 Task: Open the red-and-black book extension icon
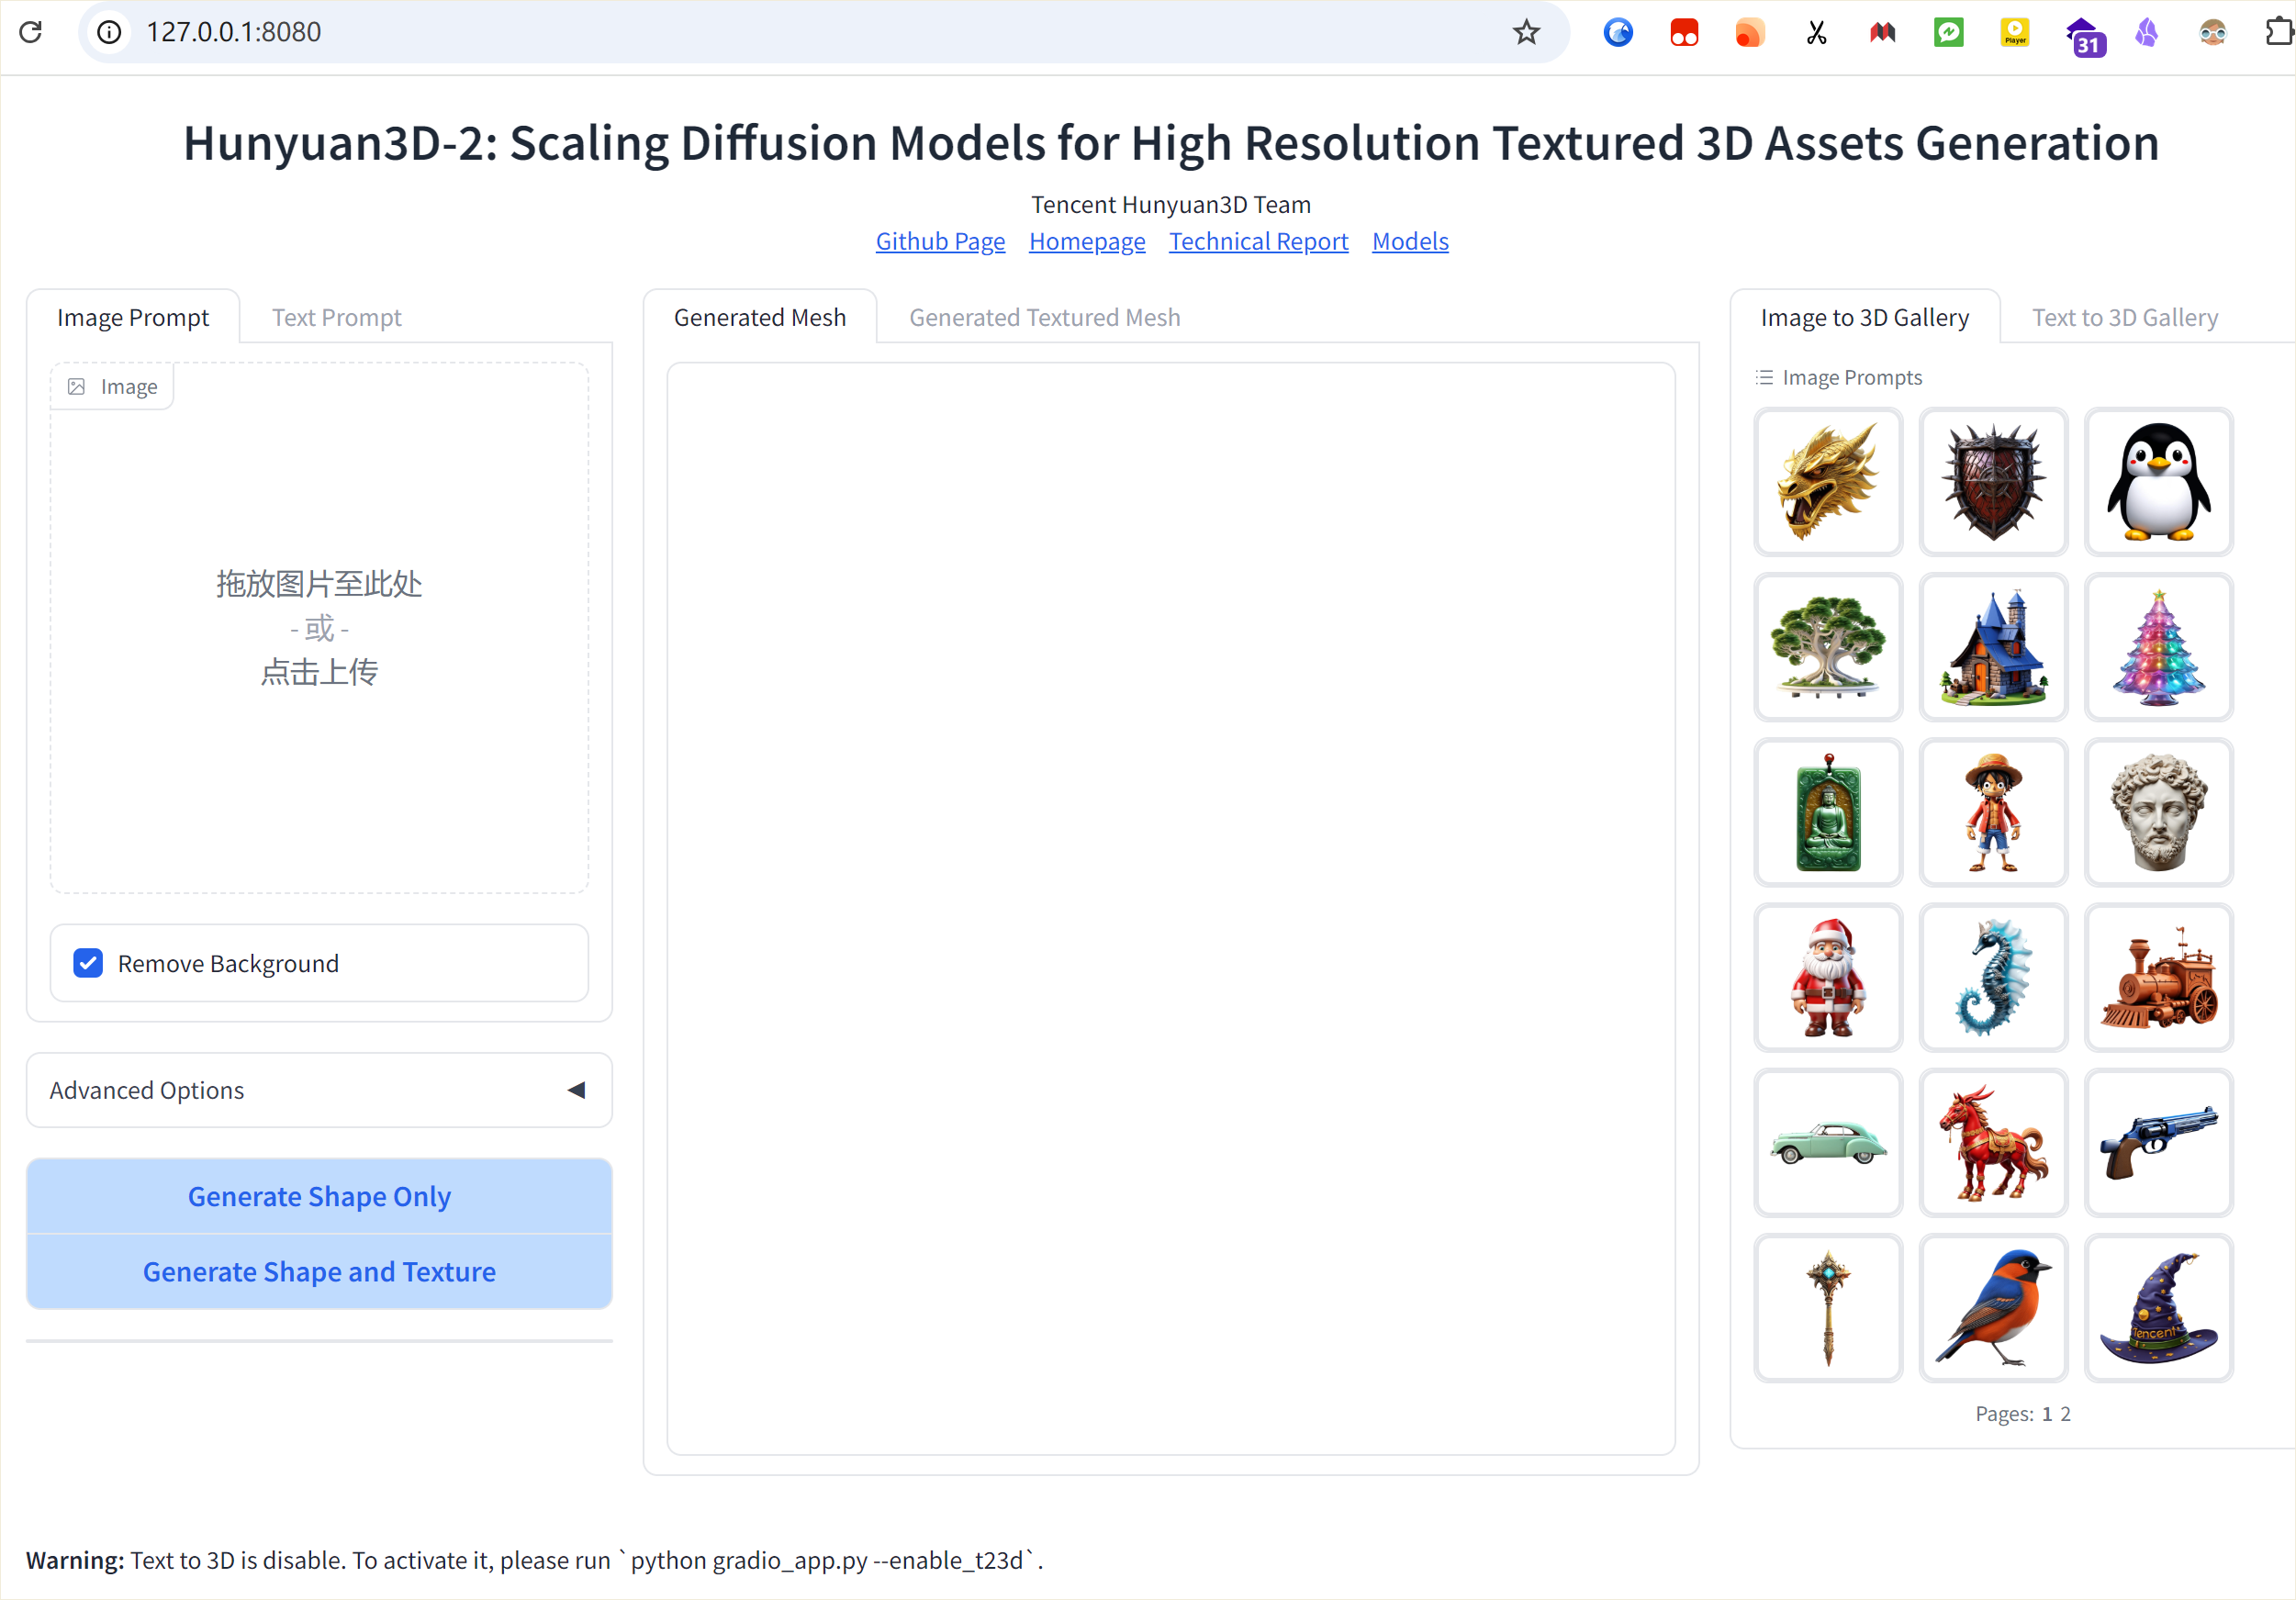pyautogui.click(x=1882, y=32)
